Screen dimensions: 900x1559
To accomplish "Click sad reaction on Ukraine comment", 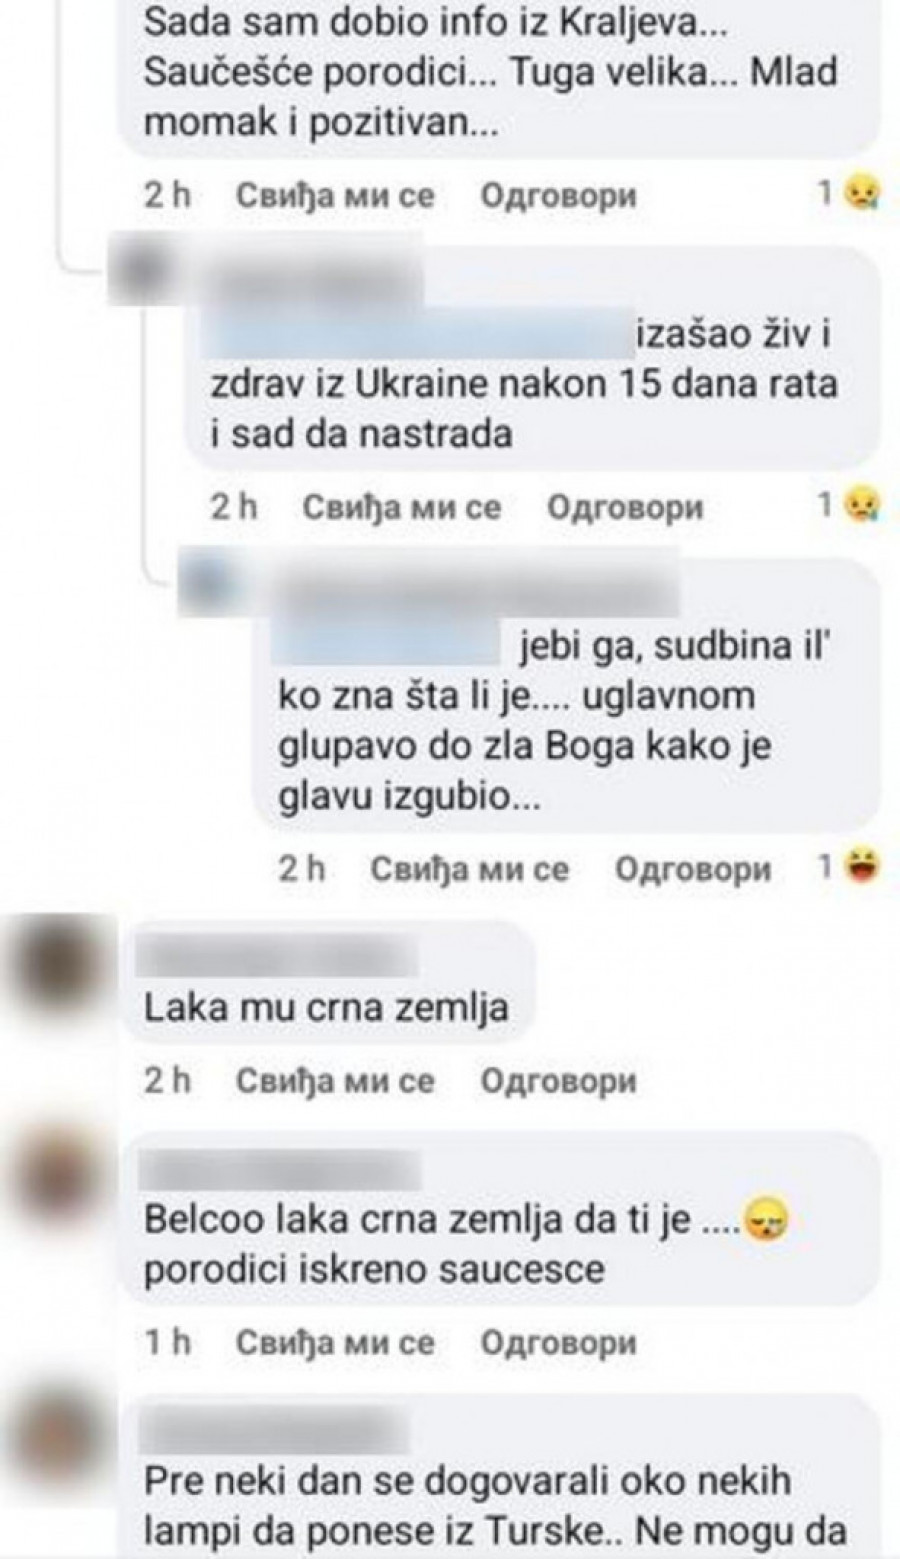I will 859,506.
